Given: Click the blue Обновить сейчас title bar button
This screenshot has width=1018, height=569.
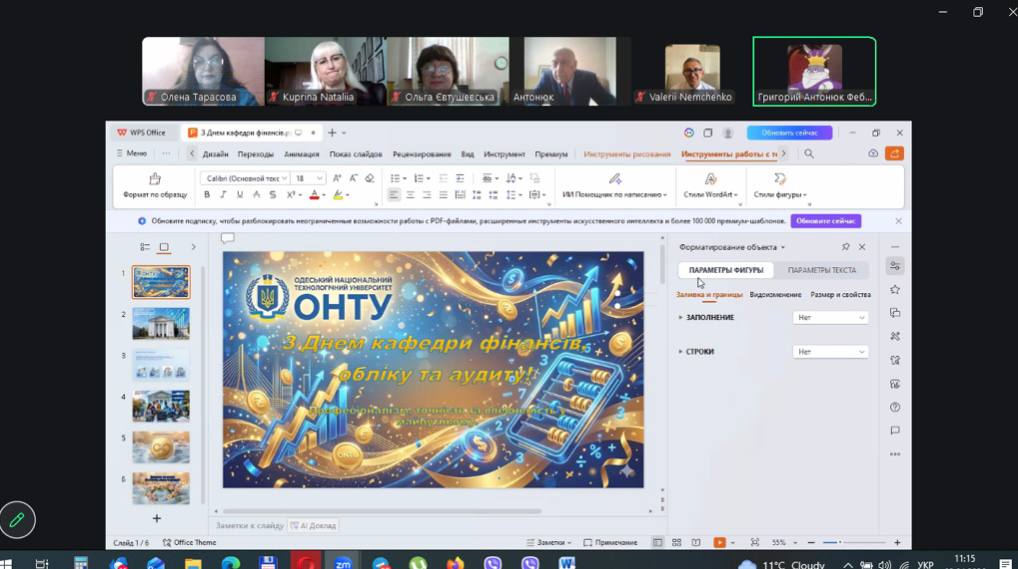Looking at the screenshot, I should click(x=789, y=132).
